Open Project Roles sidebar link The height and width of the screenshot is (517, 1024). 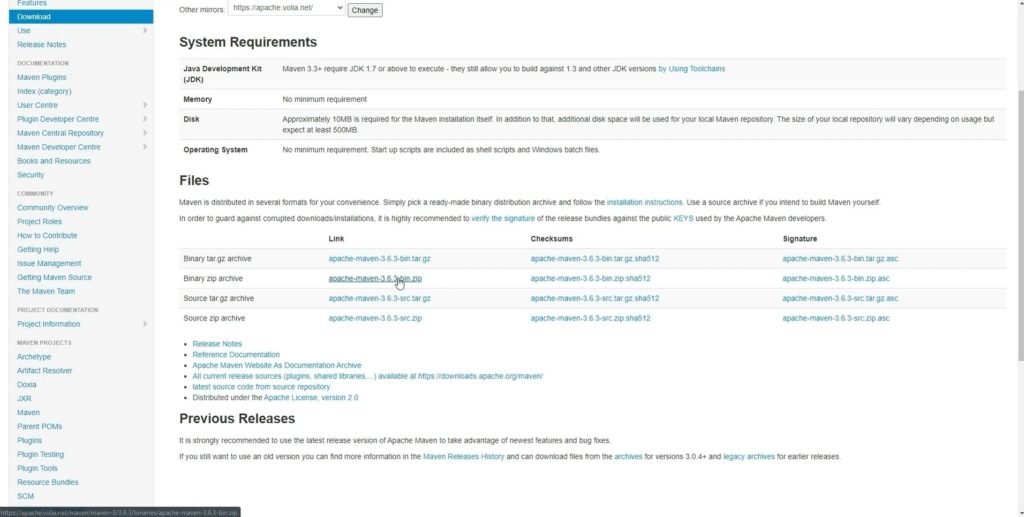(x=39, y=221)
